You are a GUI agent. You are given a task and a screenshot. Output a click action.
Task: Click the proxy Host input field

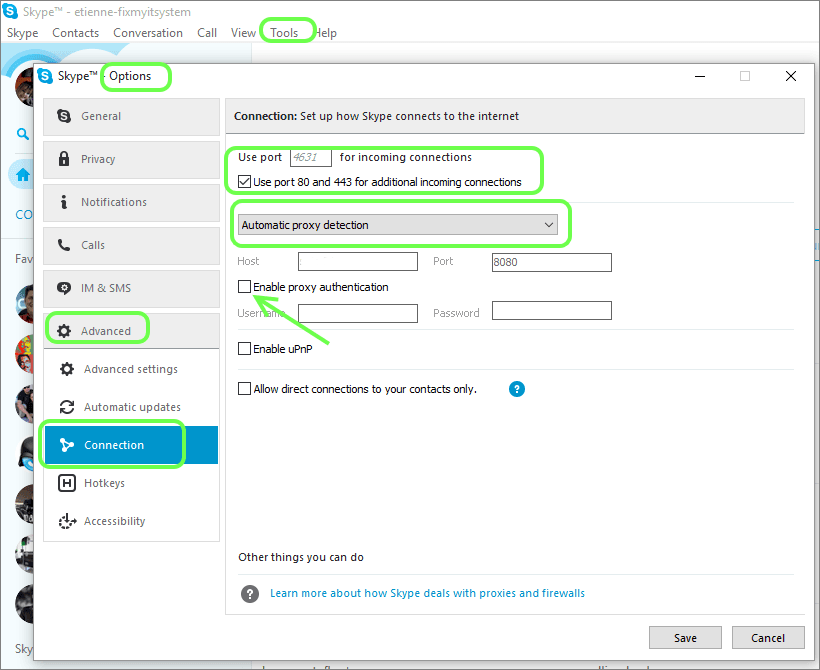[x=358, y=262]
